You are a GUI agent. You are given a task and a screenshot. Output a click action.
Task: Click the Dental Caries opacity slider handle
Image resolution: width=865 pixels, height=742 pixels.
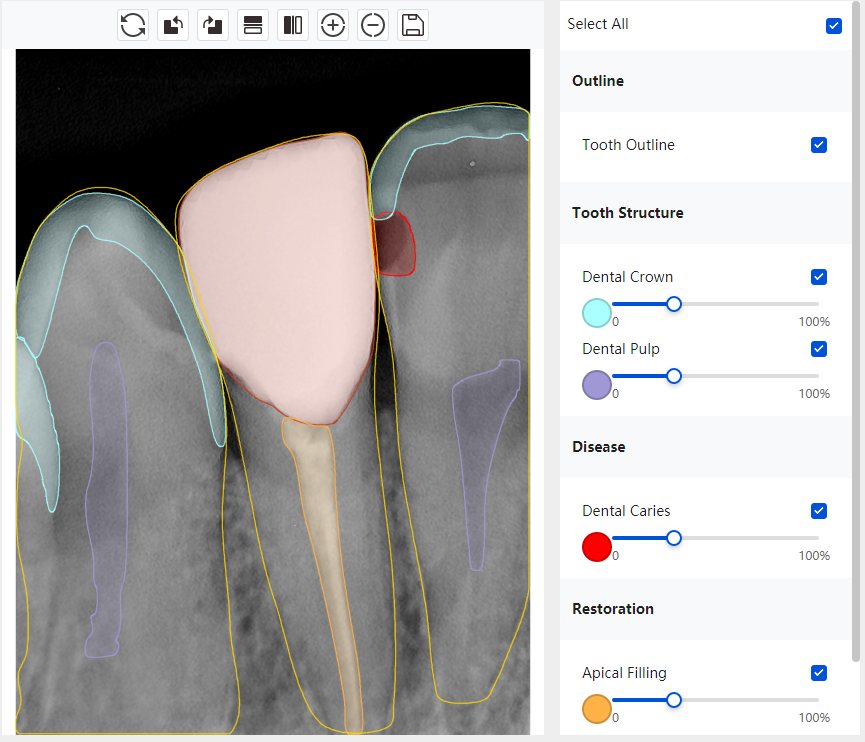coord(674,538)
